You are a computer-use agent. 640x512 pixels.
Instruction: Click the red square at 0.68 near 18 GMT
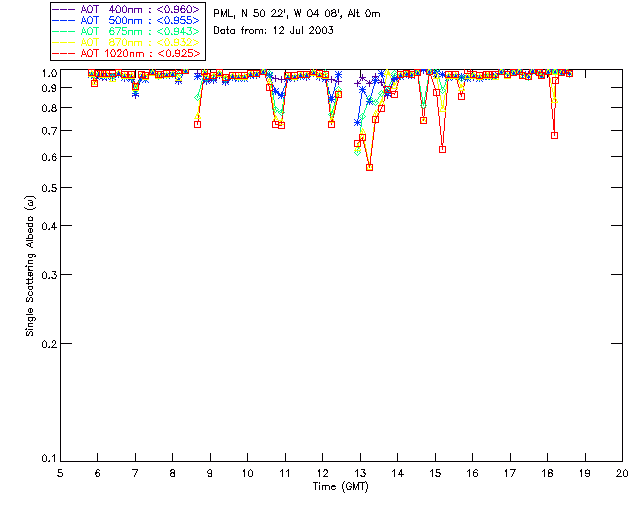coord(554,135)
